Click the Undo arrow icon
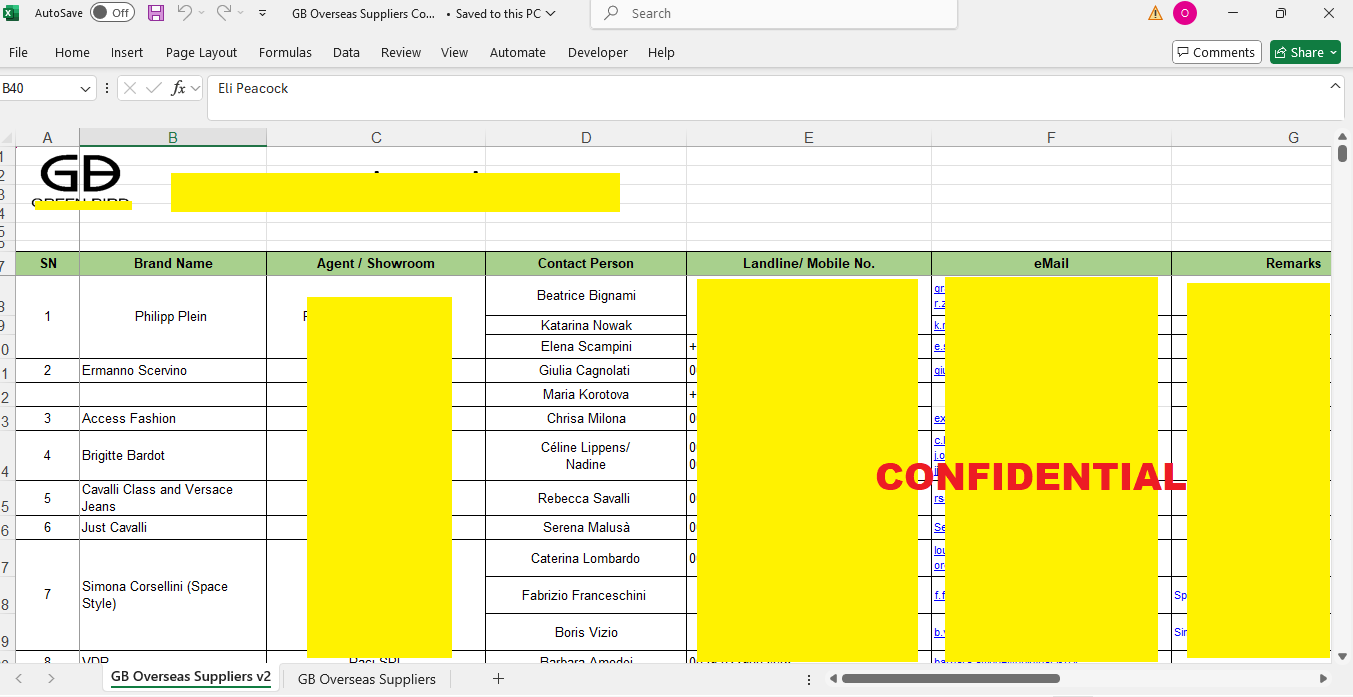Image resolution: width=1353 pixels, height=697 pixels. pos(184,13)
